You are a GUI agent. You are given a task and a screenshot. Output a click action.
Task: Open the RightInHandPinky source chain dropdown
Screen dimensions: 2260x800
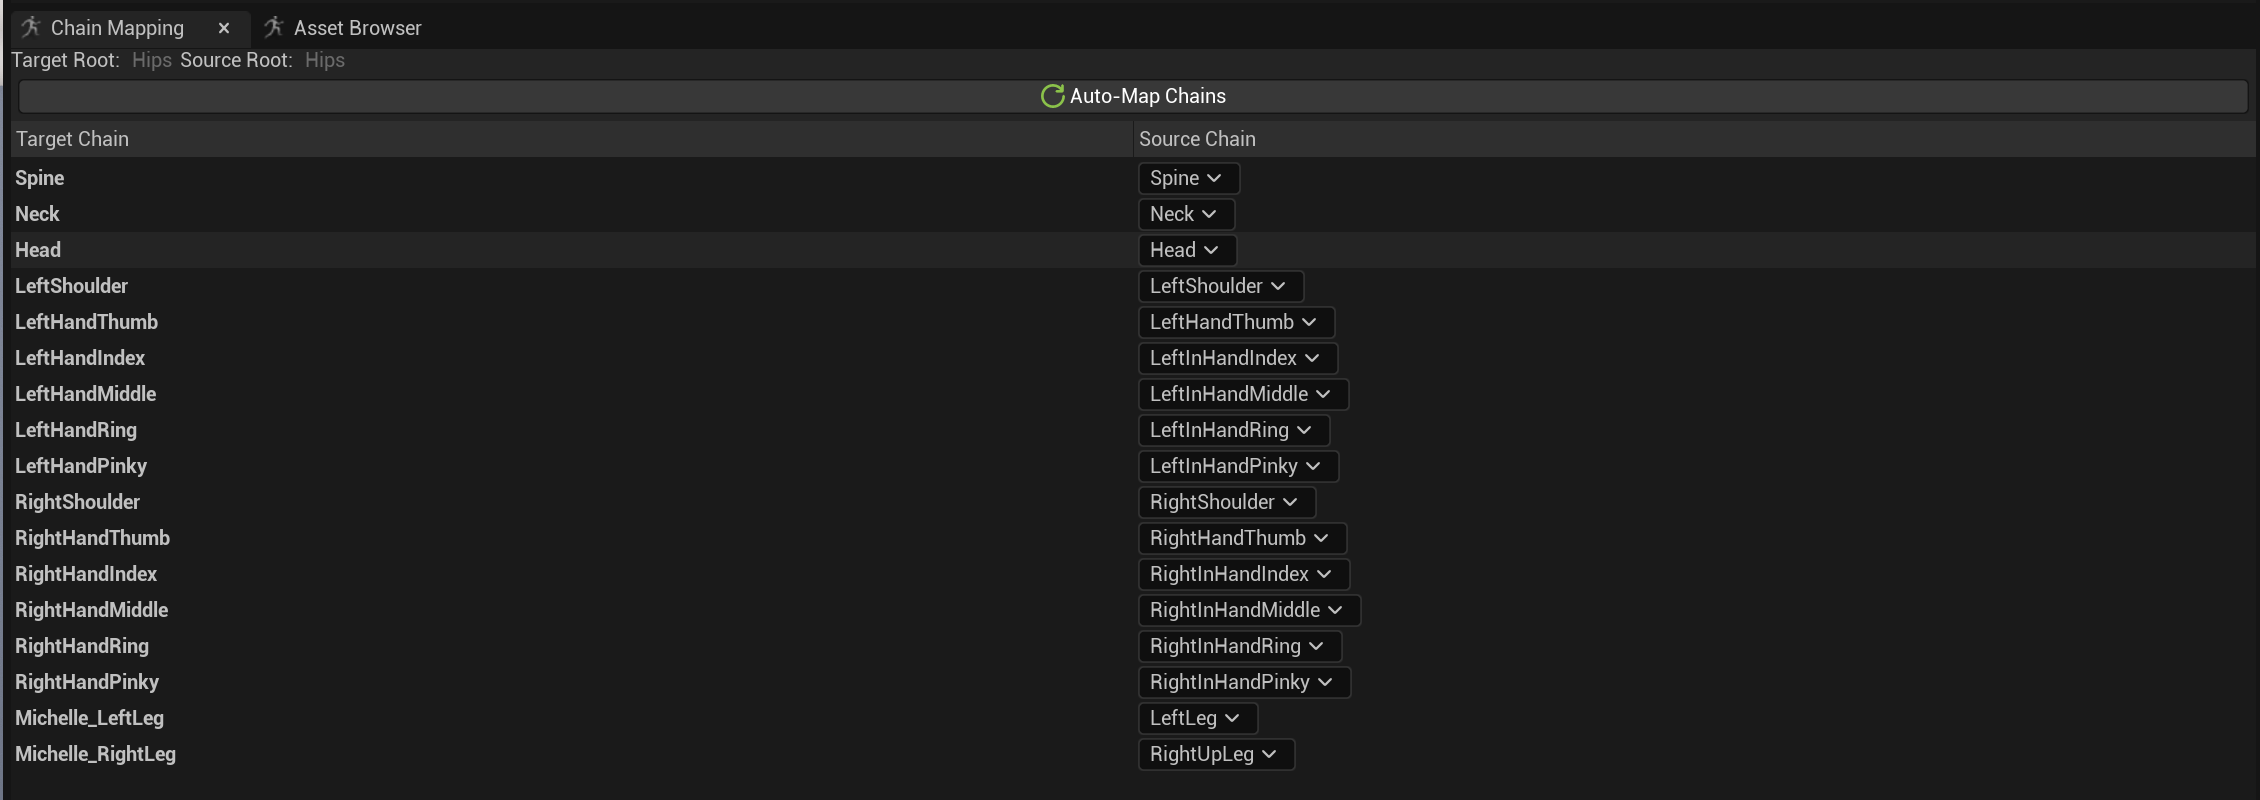point(1245,682)
